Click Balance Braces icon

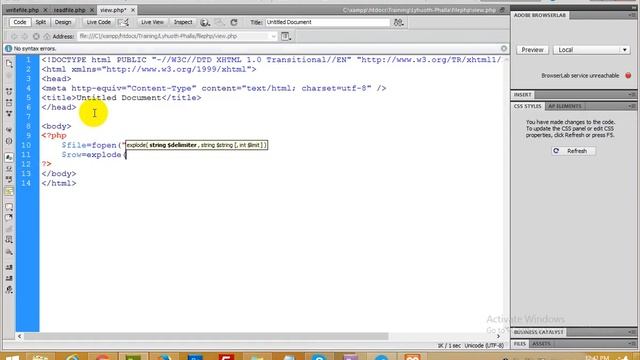(9, 141)
